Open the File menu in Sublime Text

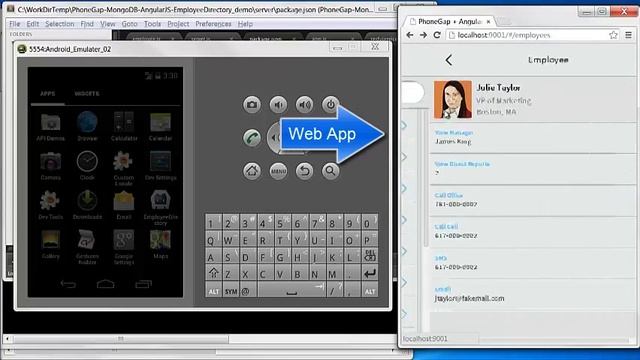pos(15,24)
